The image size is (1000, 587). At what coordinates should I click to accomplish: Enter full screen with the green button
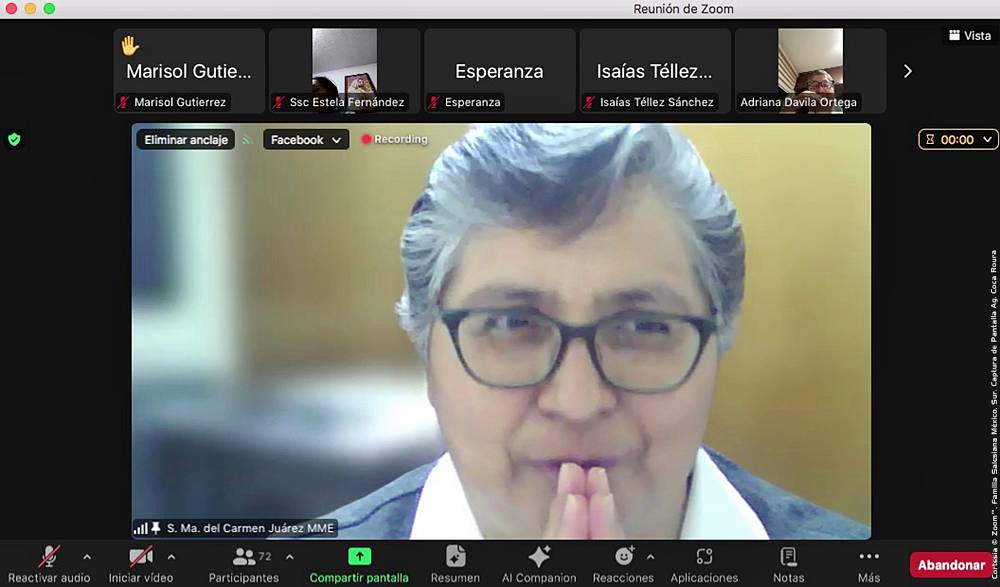[49, 8]
